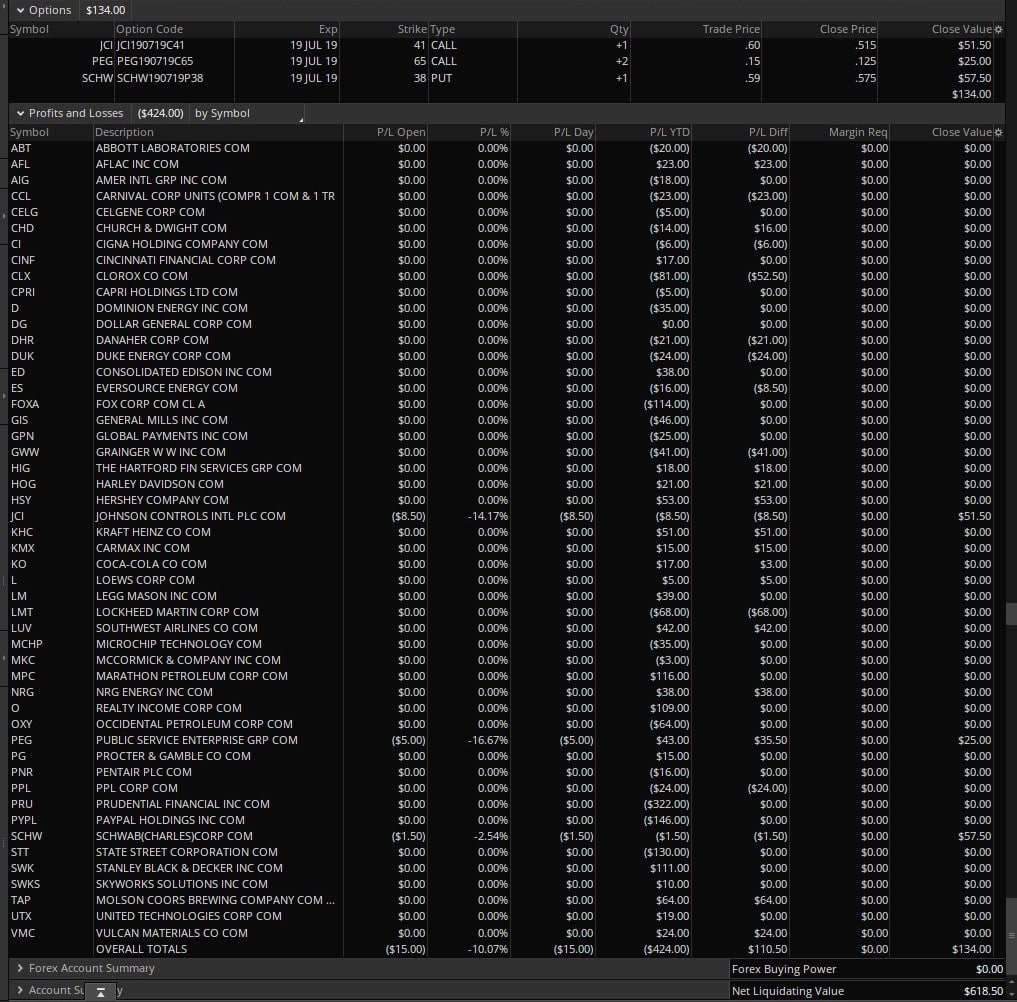1017x1002 pixels.
Task: Click the Forex Buying Power label
Action: coord(784,969)
